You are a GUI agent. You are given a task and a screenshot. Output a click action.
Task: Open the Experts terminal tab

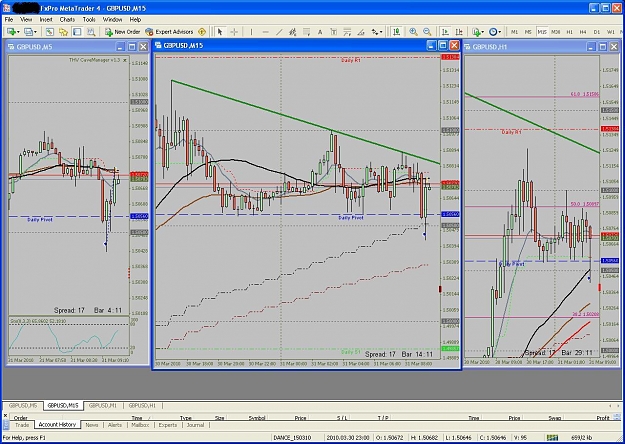click(x=168, y=425)
